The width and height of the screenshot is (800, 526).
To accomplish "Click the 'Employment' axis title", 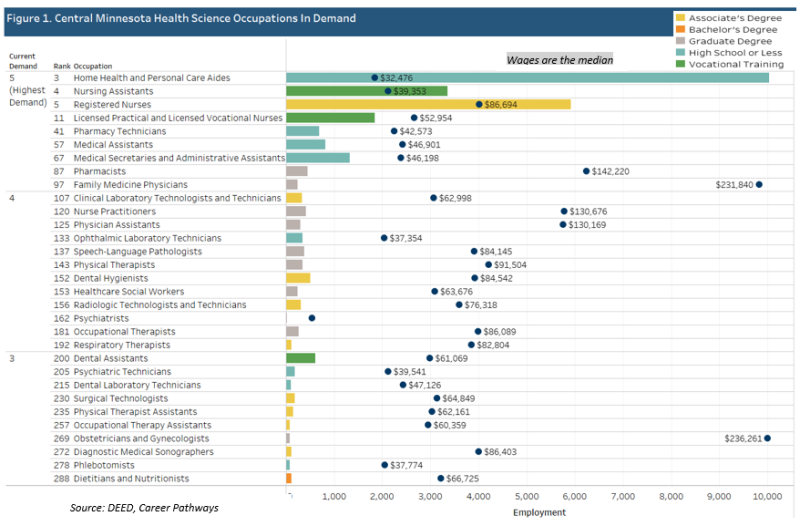I will [539, 512].
